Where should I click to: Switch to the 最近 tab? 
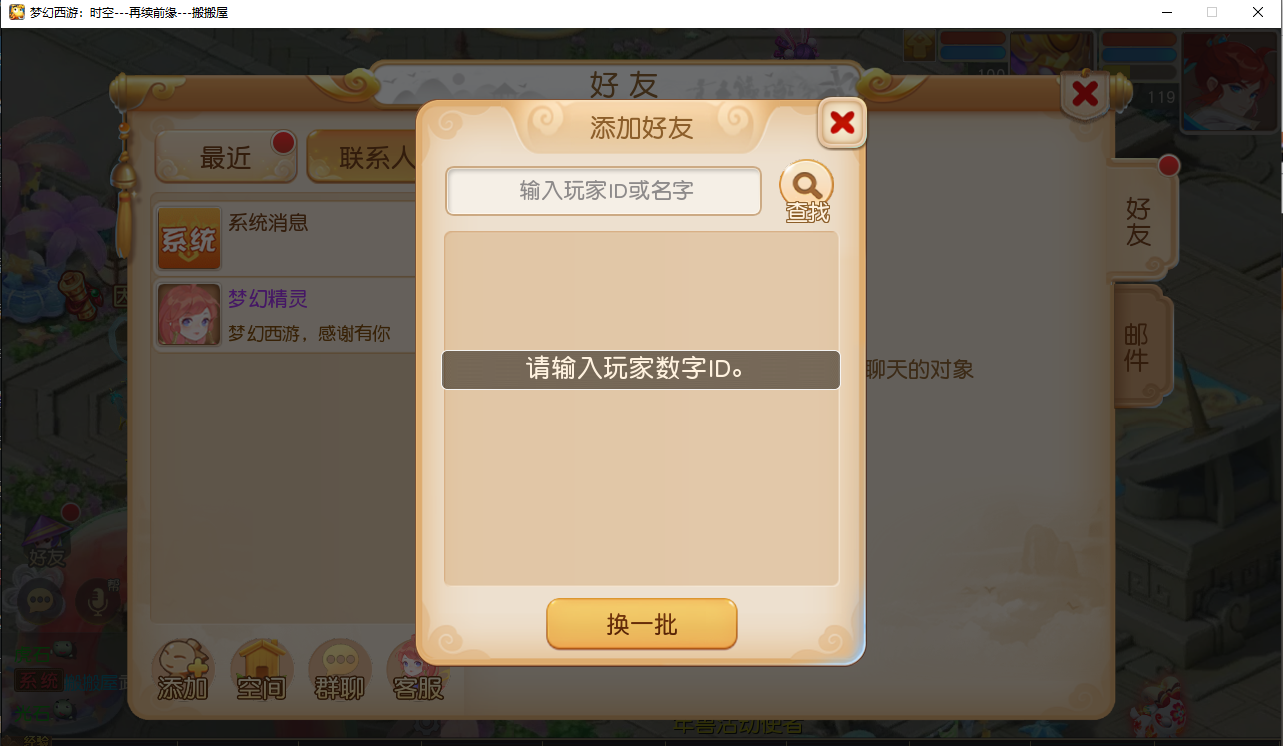[226, 157]
